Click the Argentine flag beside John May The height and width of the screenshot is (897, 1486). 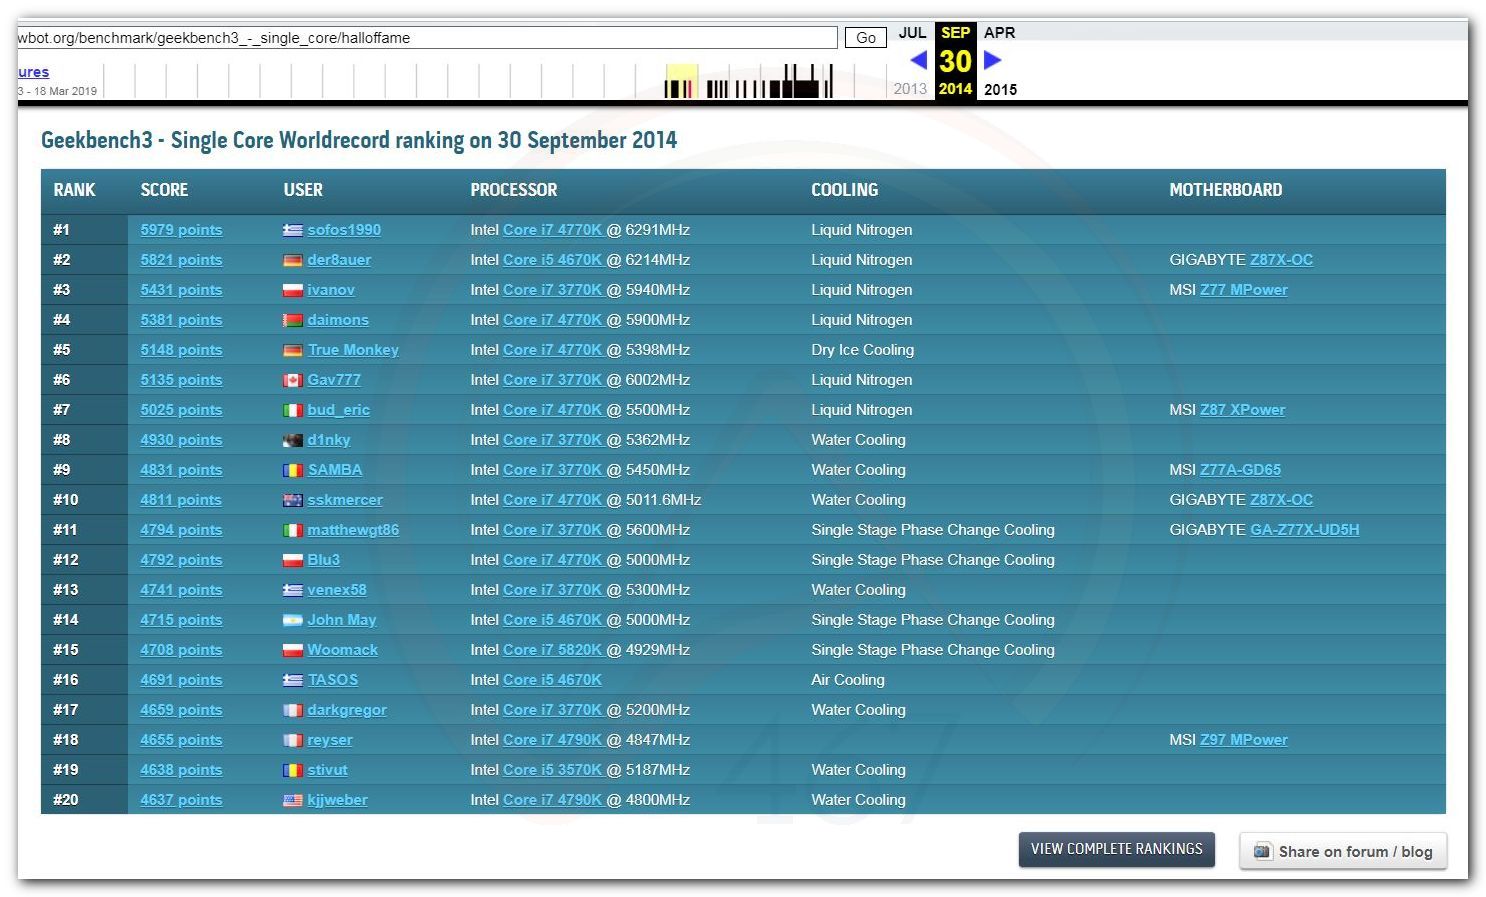point(292,620)
